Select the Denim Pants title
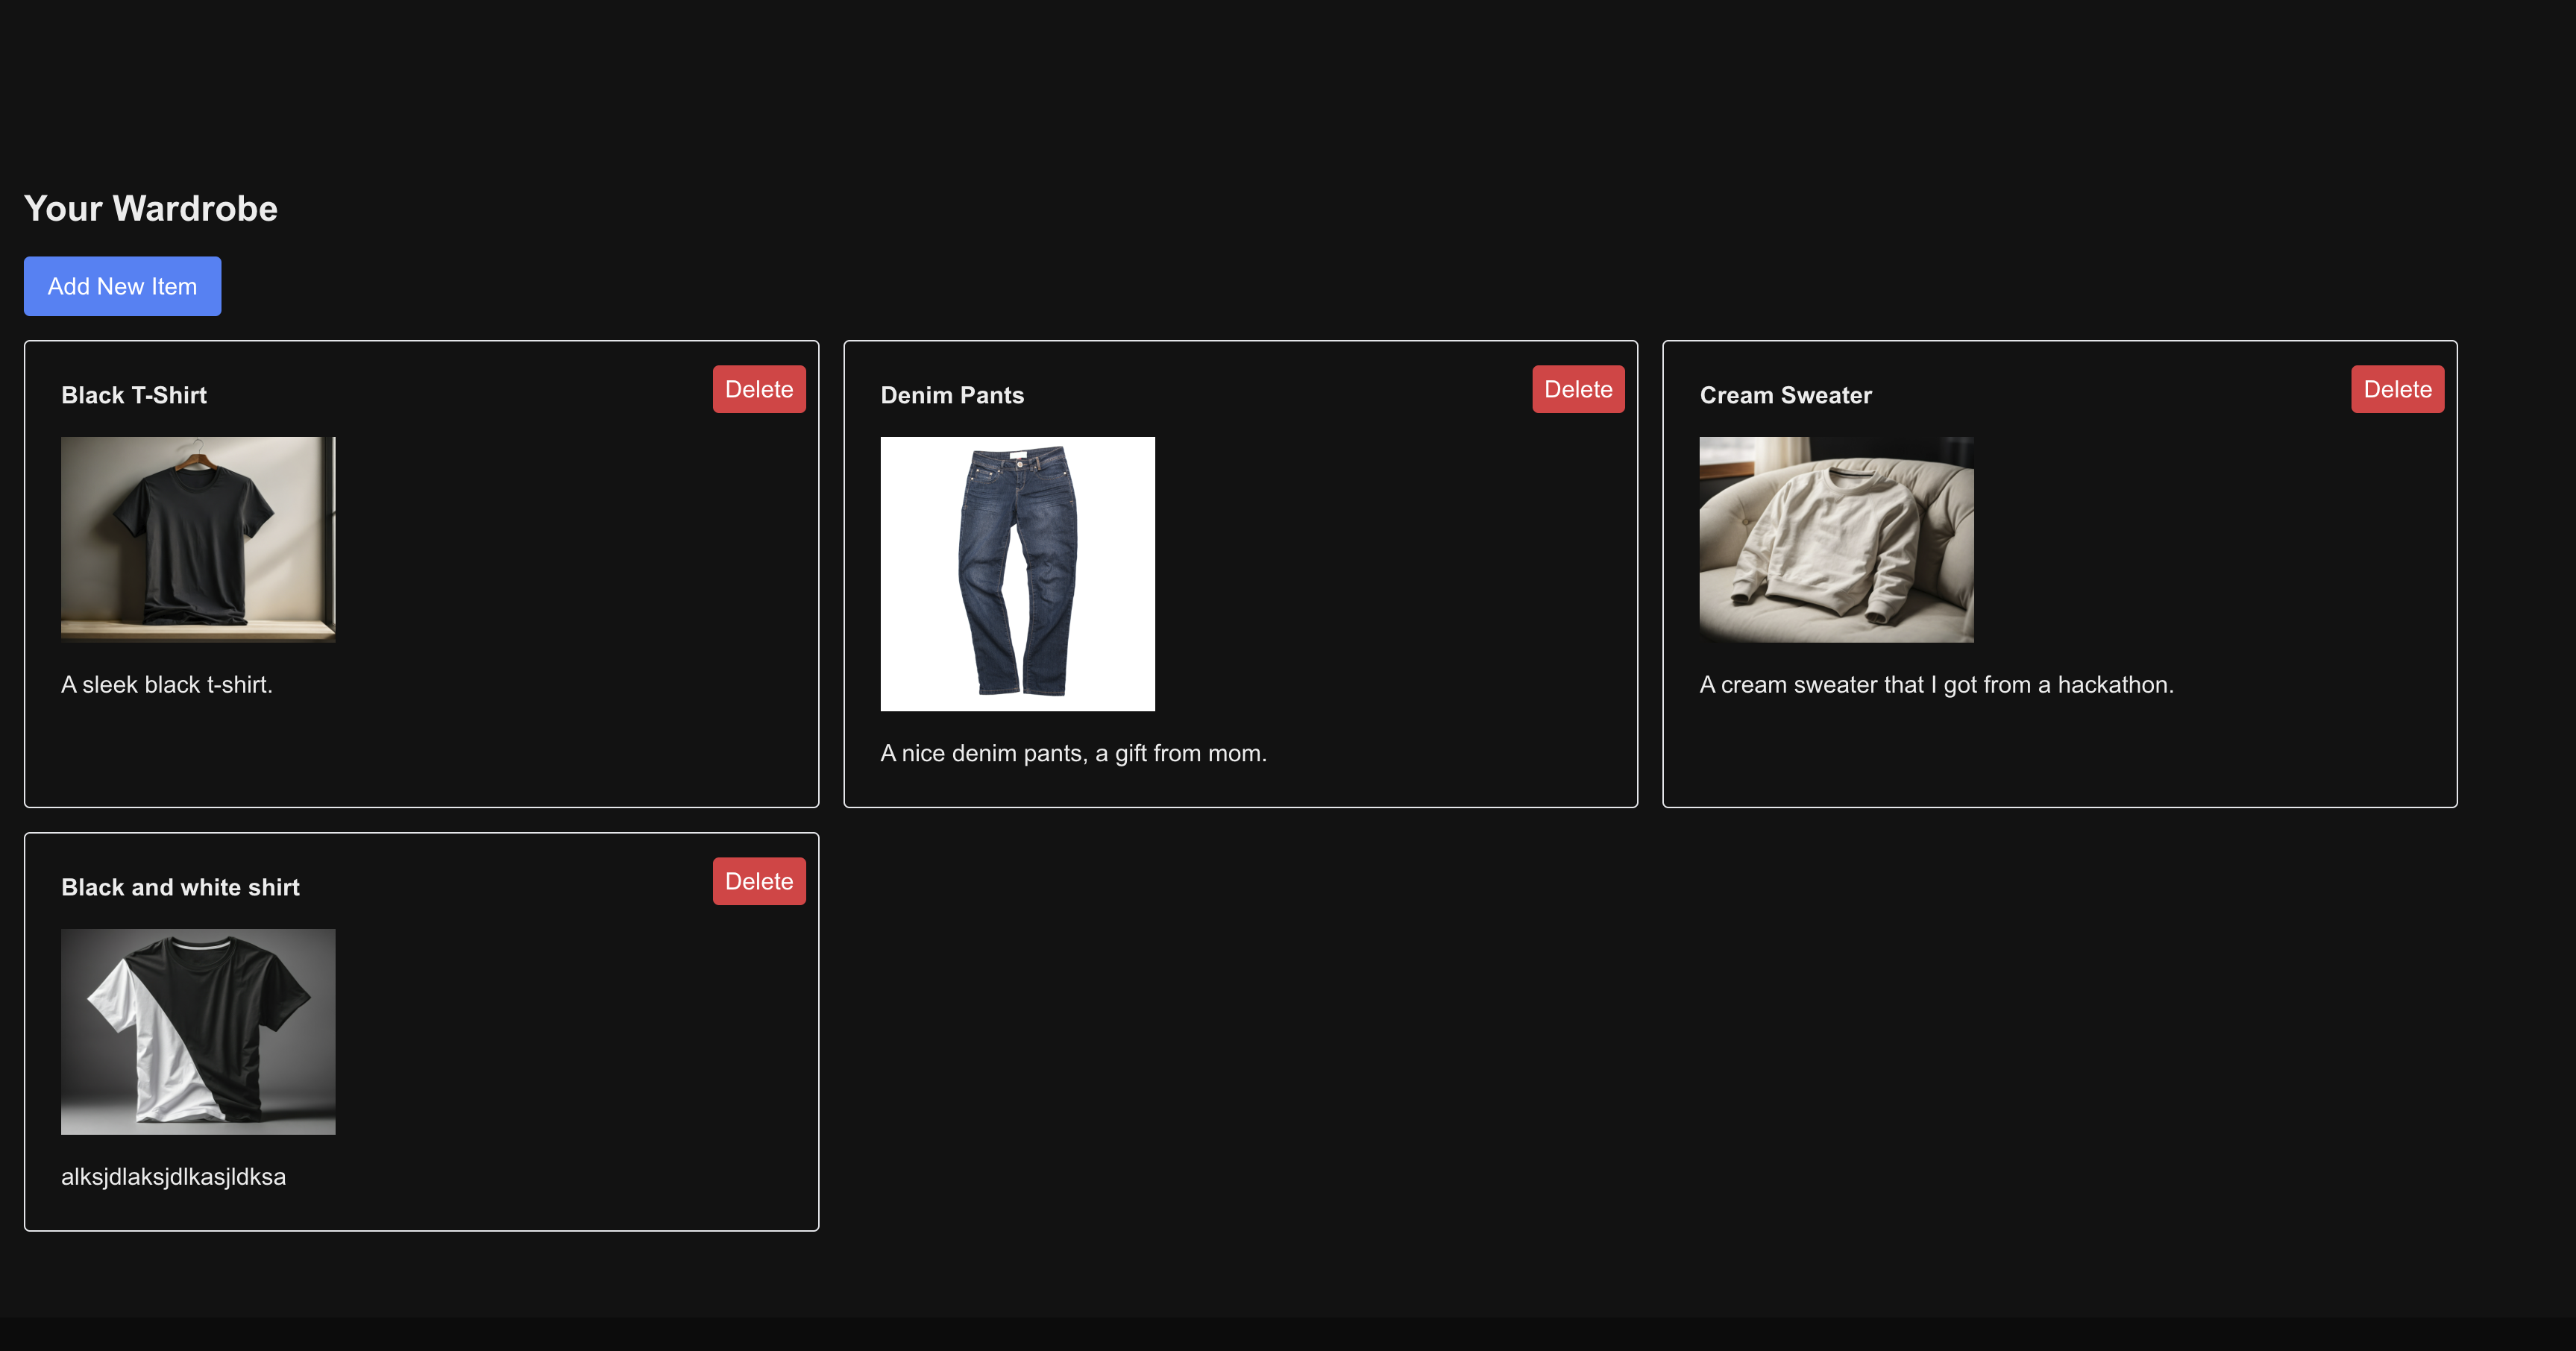 pyautogui.click(x=952, y=395)
